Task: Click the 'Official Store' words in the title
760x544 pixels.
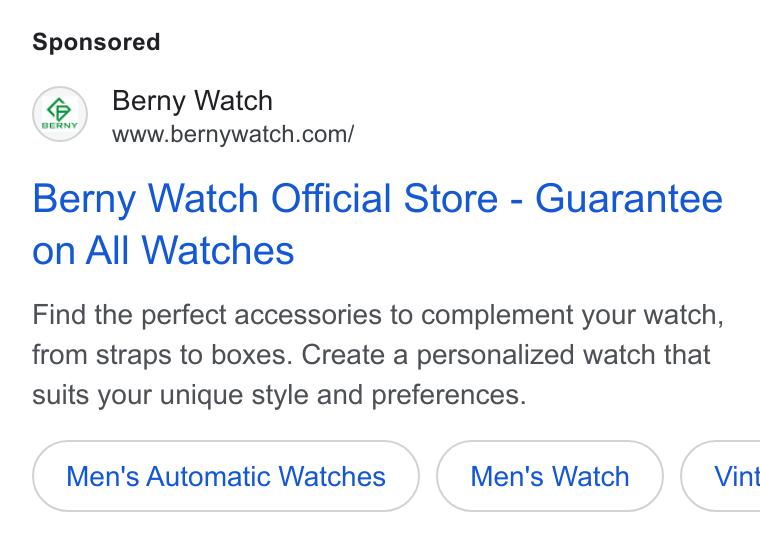Action: tap(384, 198)
